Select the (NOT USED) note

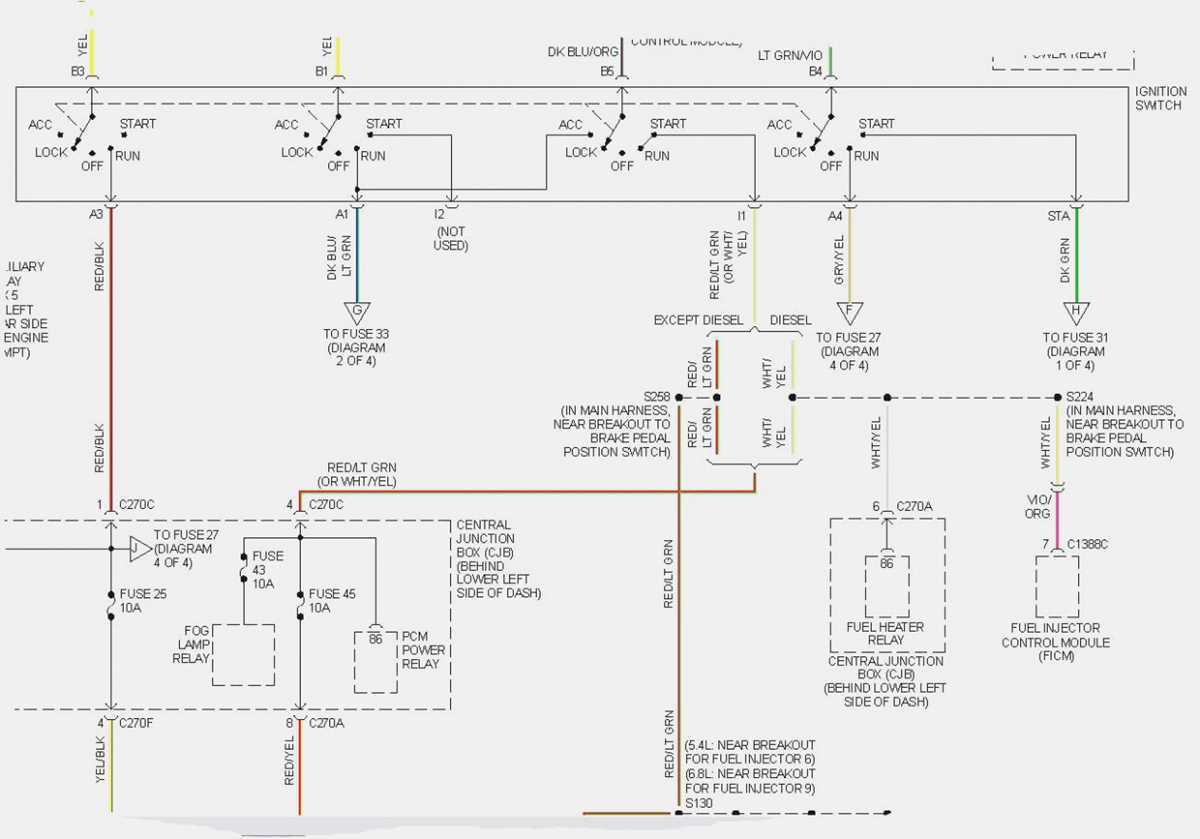pyautogui.click(x=451, y=238)
